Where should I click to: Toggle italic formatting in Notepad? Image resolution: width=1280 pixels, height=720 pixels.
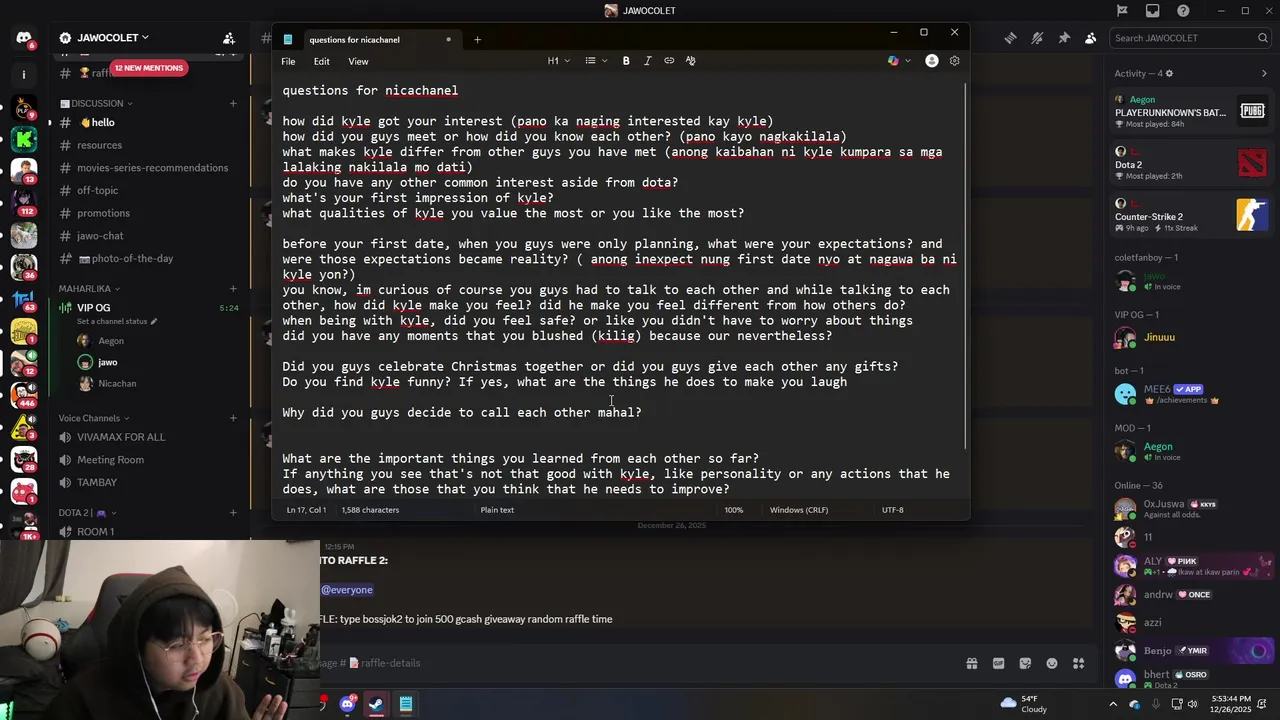click(647, 61)
